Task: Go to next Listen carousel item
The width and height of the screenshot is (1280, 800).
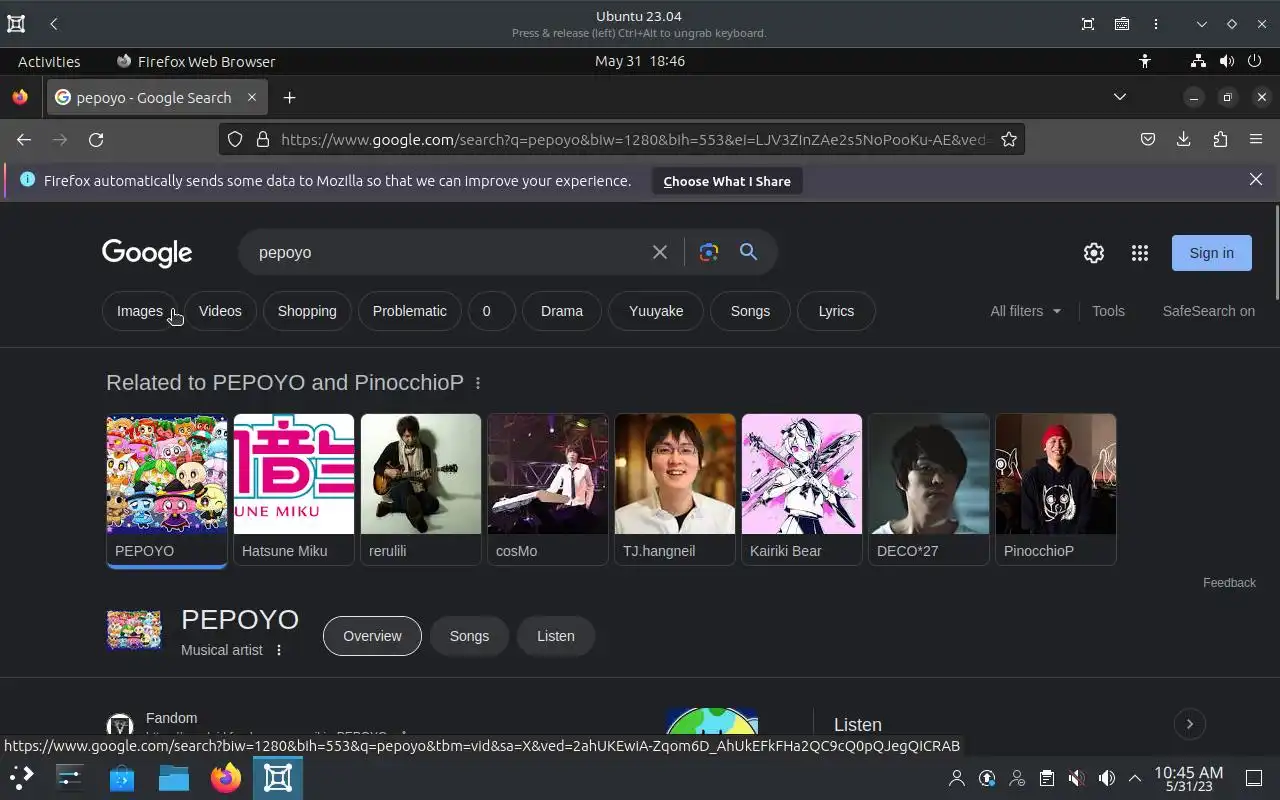Action: 1190,724
